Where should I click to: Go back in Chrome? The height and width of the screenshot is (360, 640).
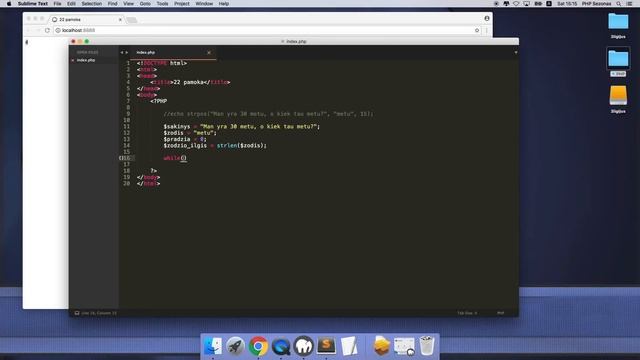point(29,30)
